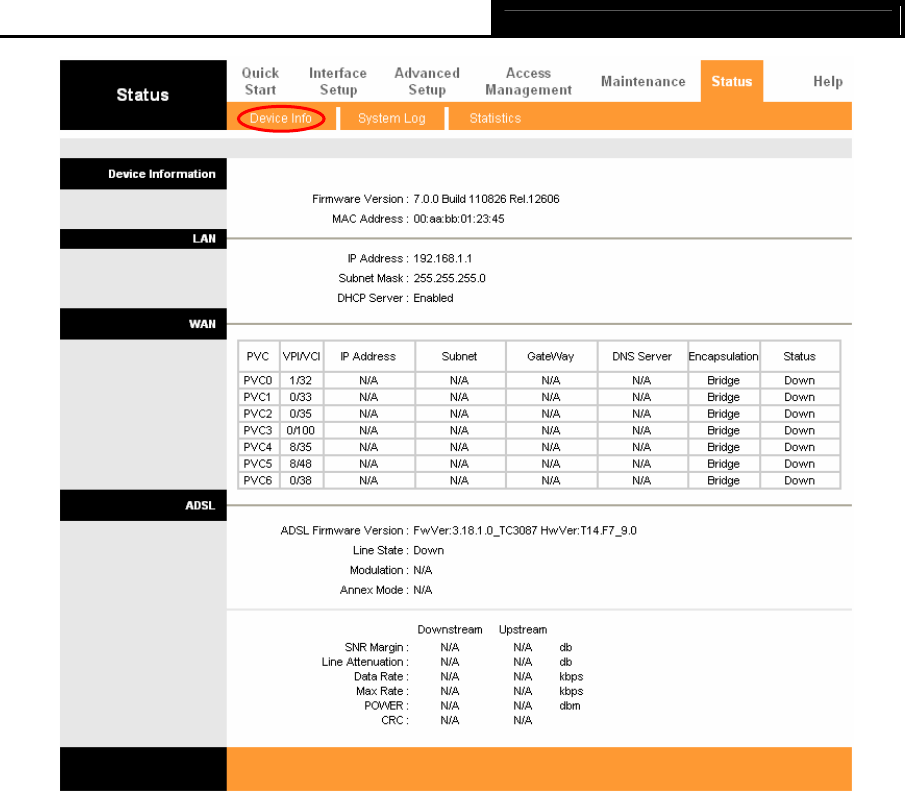Image resolution: width=905 pixels, height=792 pixels.
Task: View the Statistics submenu
Action: click(x=495, y=118)
